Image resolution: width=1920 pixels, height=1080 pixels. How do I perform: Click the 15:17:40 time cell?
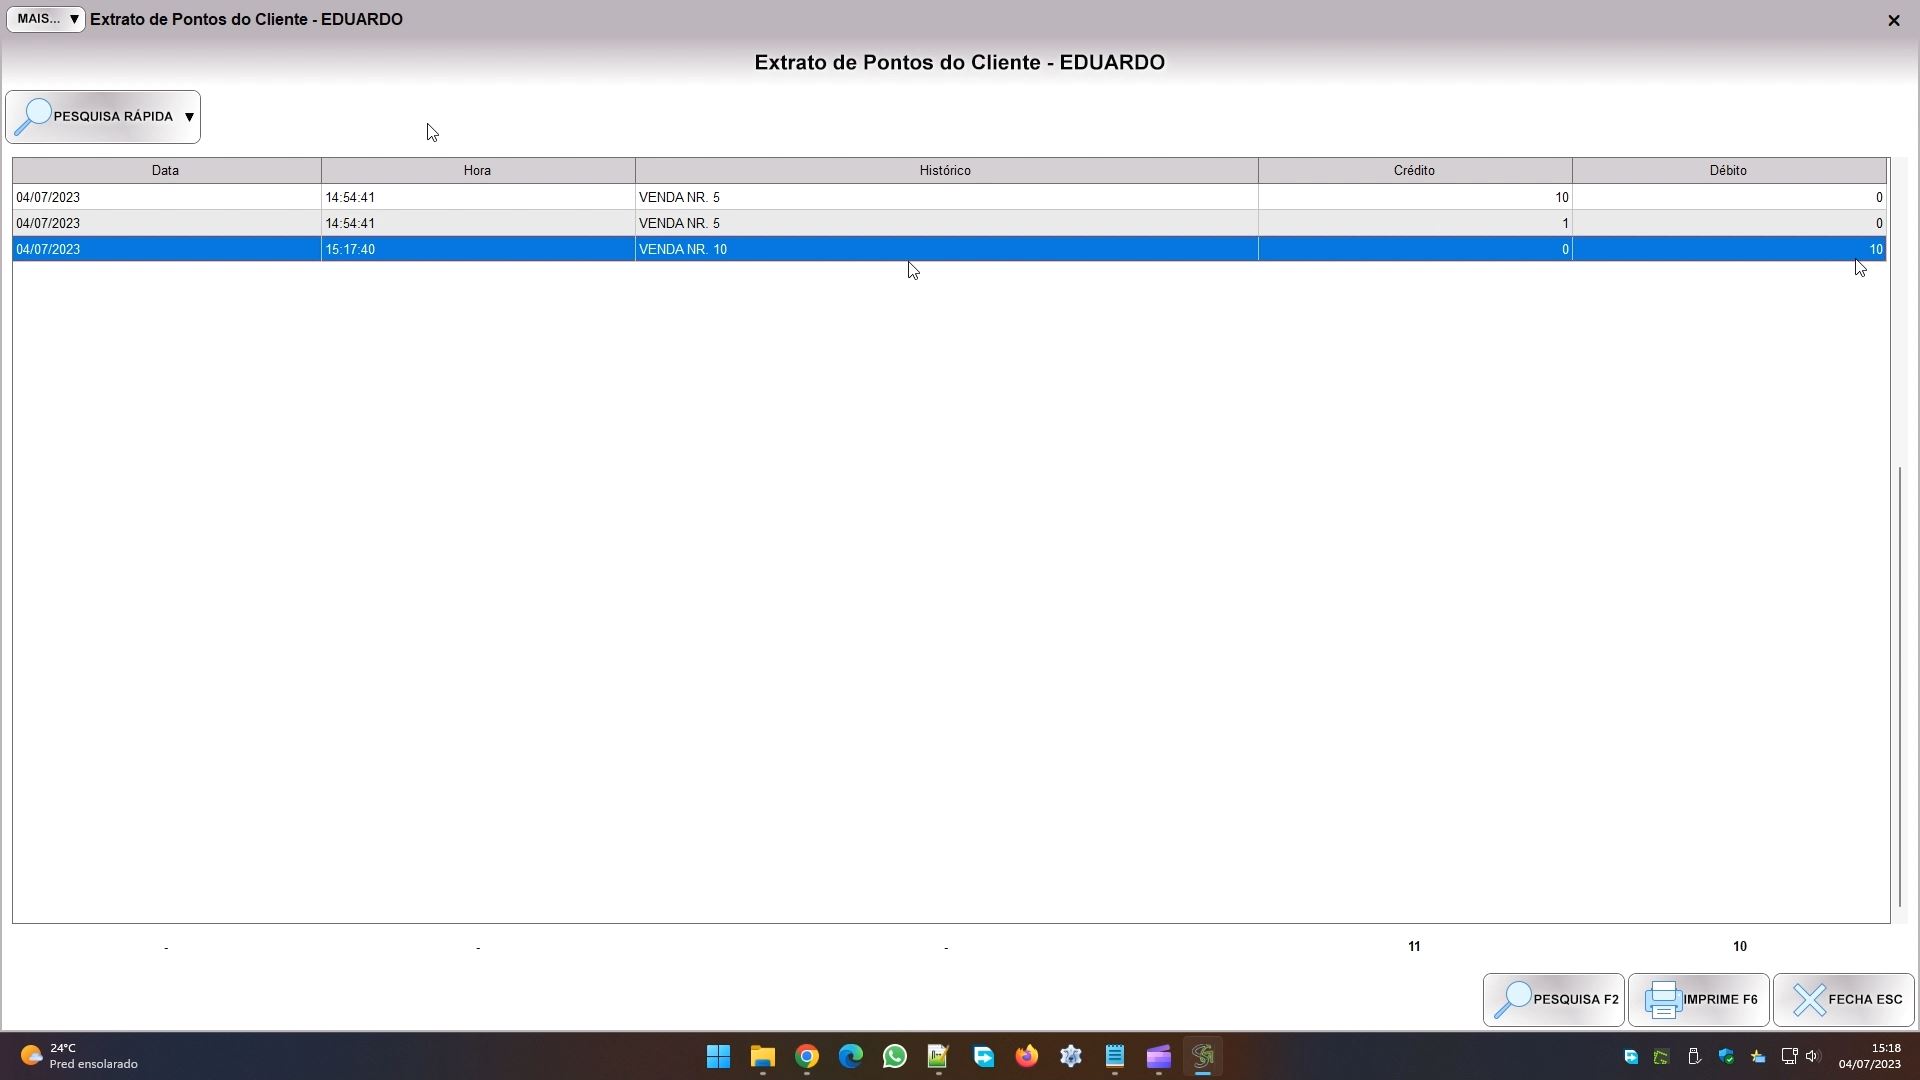tap(478, 250)
